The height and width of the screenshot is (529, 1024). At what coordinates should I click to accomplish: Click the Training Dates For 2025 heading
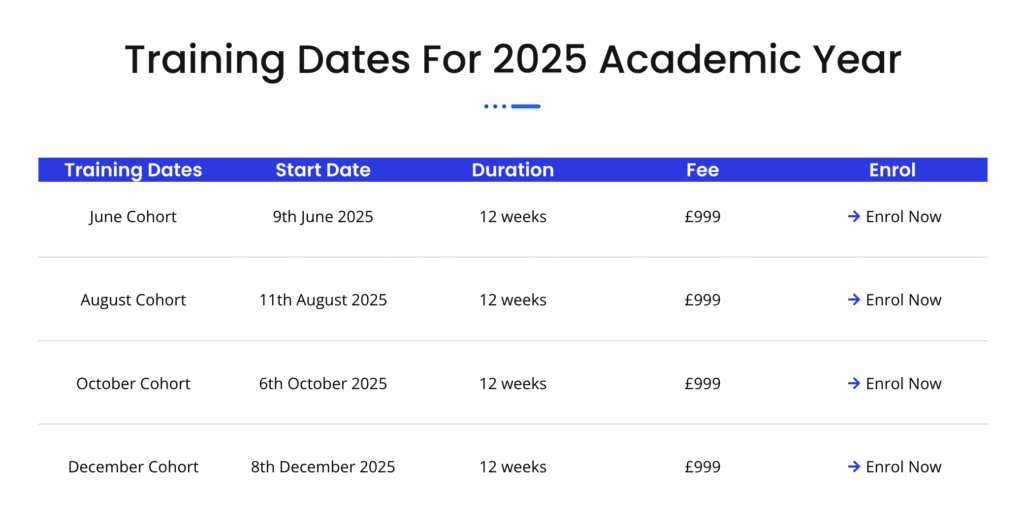pos(513,59)
